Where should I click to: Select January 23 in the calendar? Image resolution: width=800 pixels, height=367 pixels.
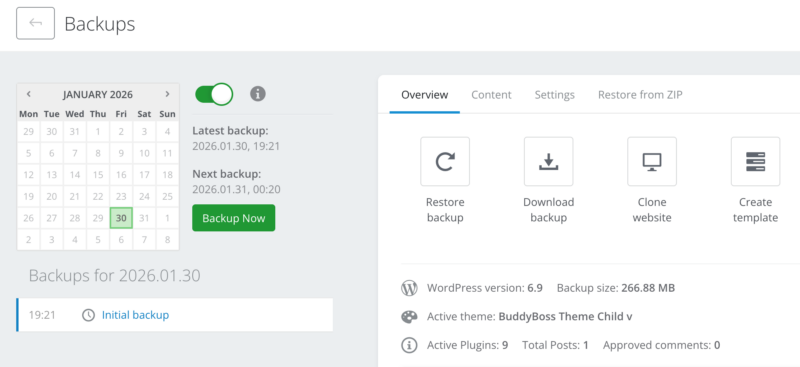click(x=121, y=197)
